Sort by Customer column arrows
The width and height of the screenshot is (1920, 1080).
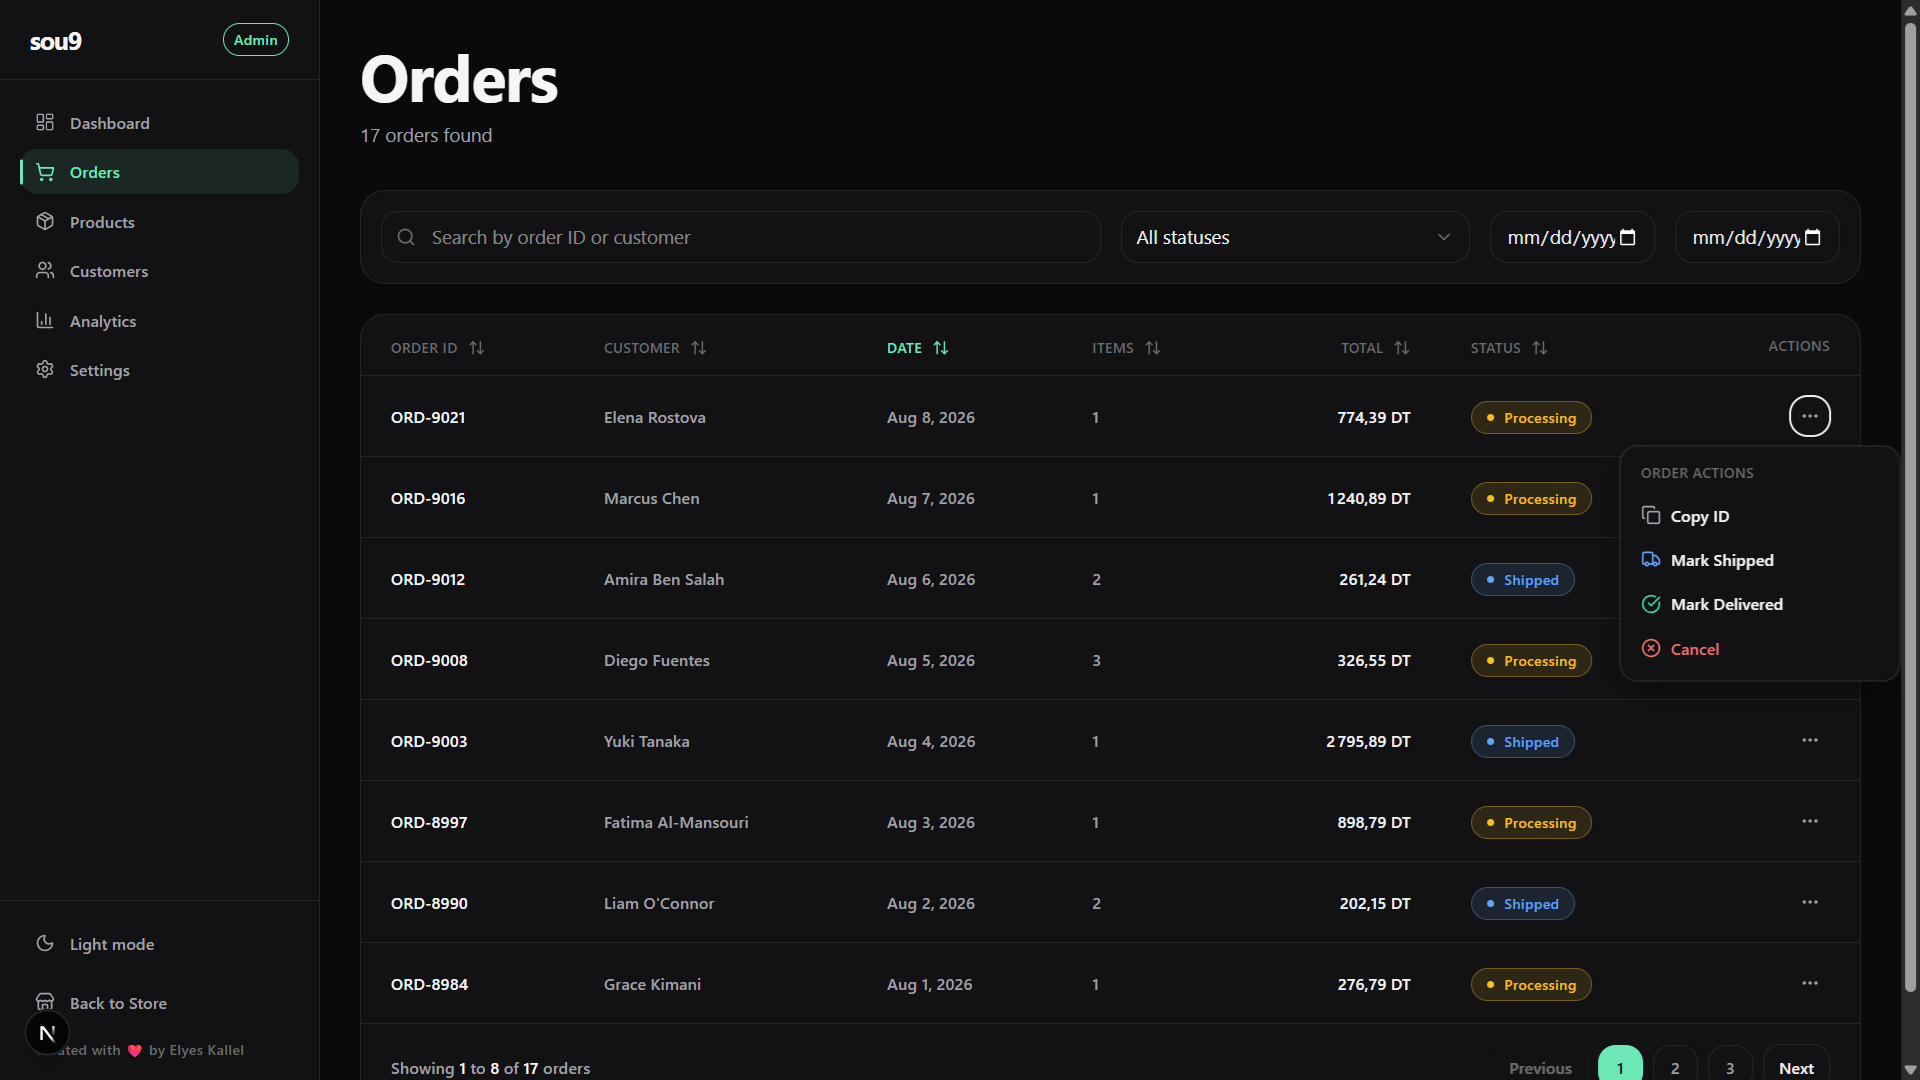699,348
